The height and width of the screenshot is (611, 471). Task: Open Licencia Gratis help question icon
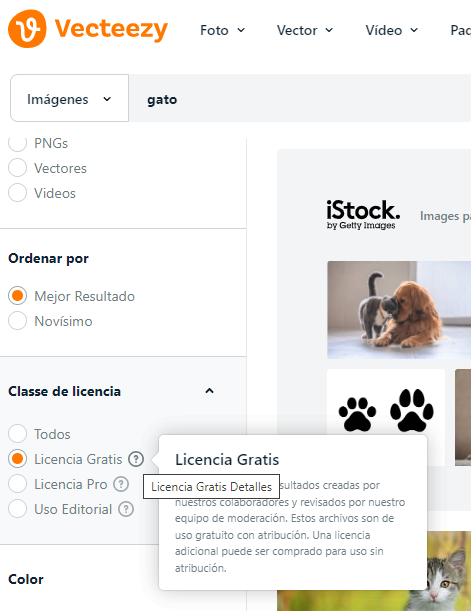[x=136, y=459]
